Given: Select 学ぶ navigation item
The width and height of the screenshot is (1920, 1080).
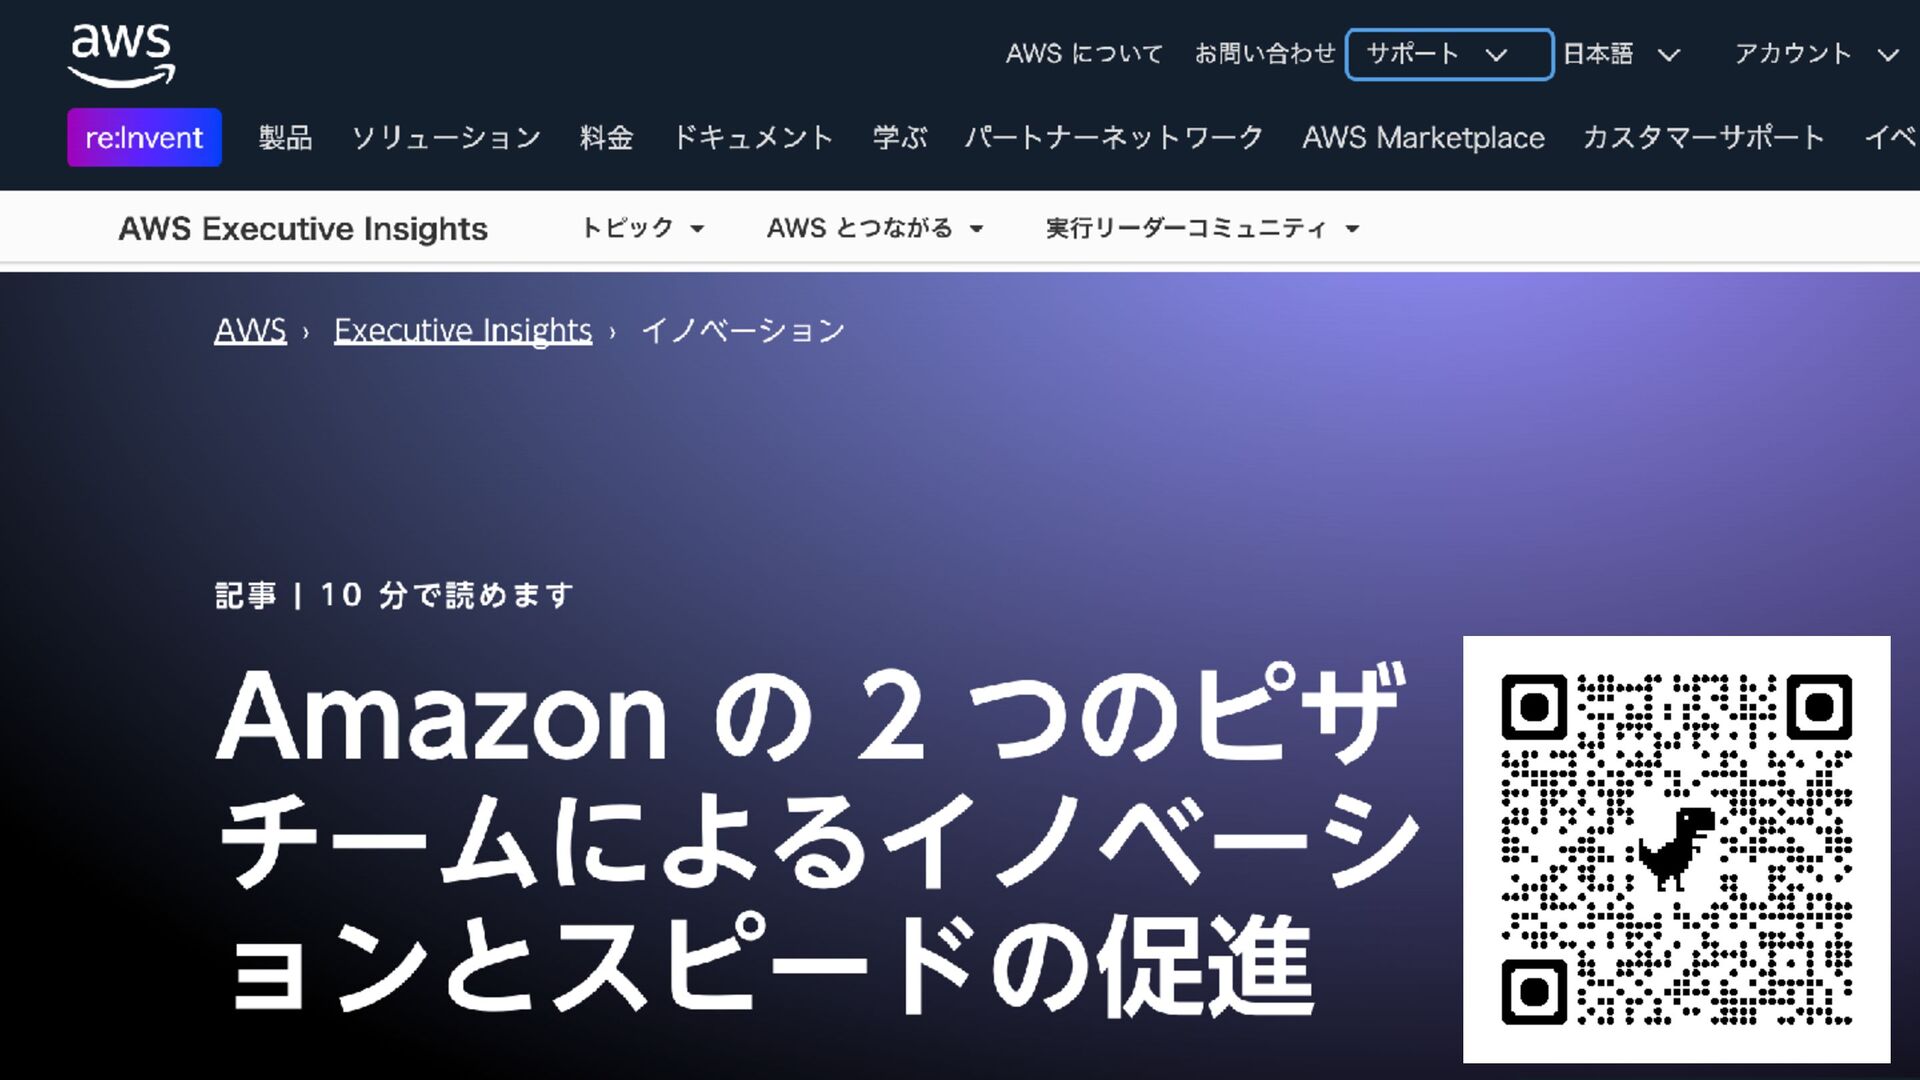Looking at the screenshot, I should click(900, 137).
